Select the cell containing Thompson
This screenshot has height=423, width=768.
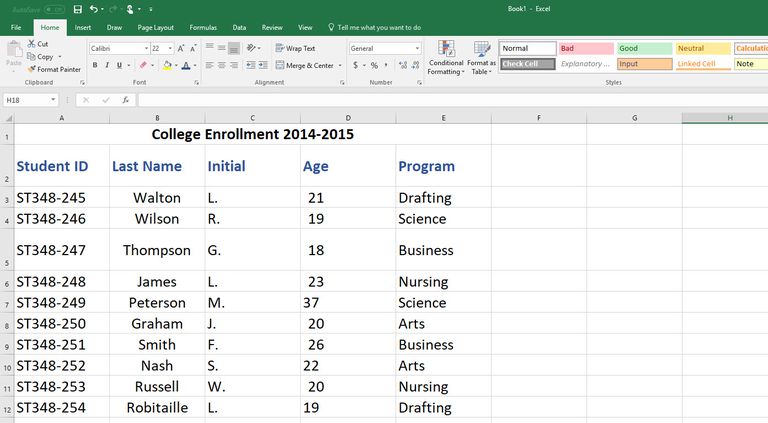[x=157, y=250]
